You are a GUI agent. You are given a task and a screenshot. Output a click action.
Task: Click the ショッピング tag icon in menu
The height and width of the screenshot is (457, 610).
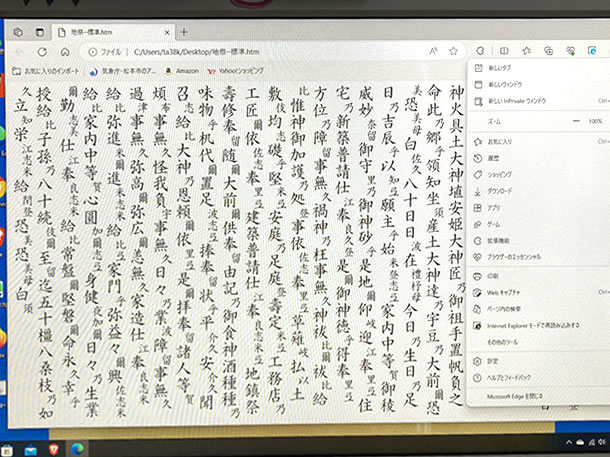click(x=478, y=175)
